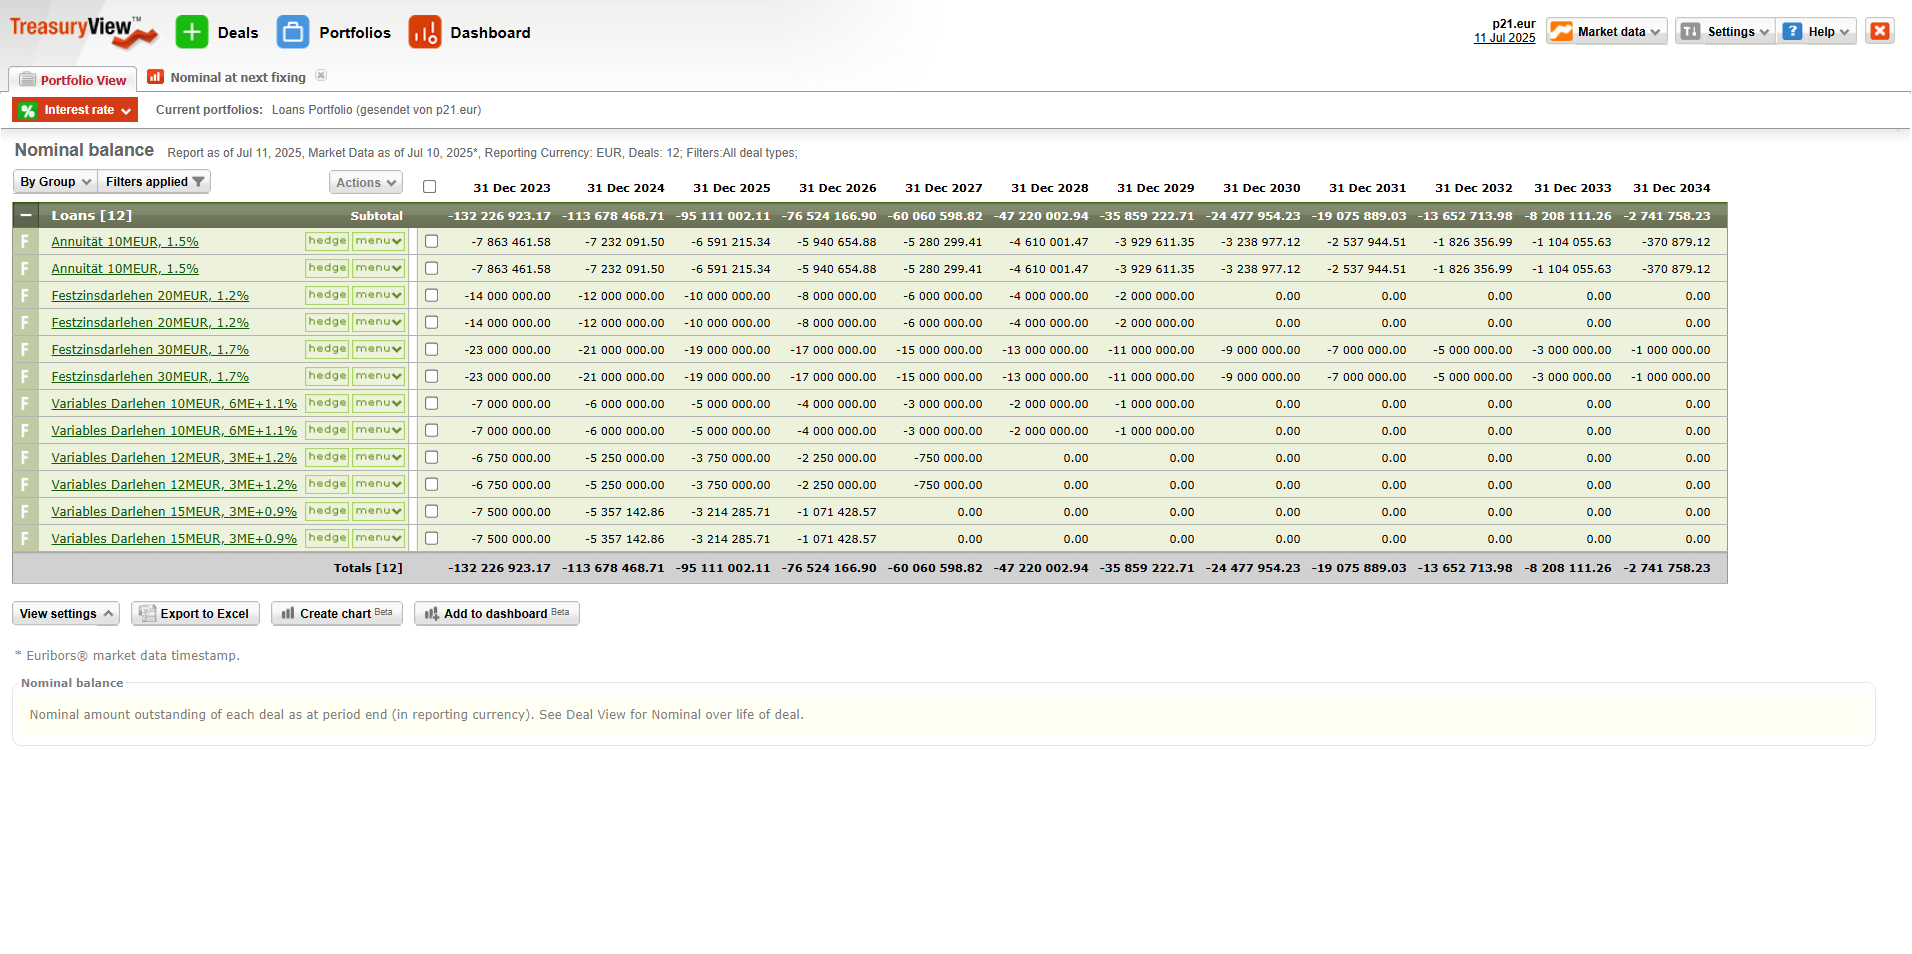Click the green plus Deals icon
This screenshot has width=1912, height=954.
tap(192, 32)
